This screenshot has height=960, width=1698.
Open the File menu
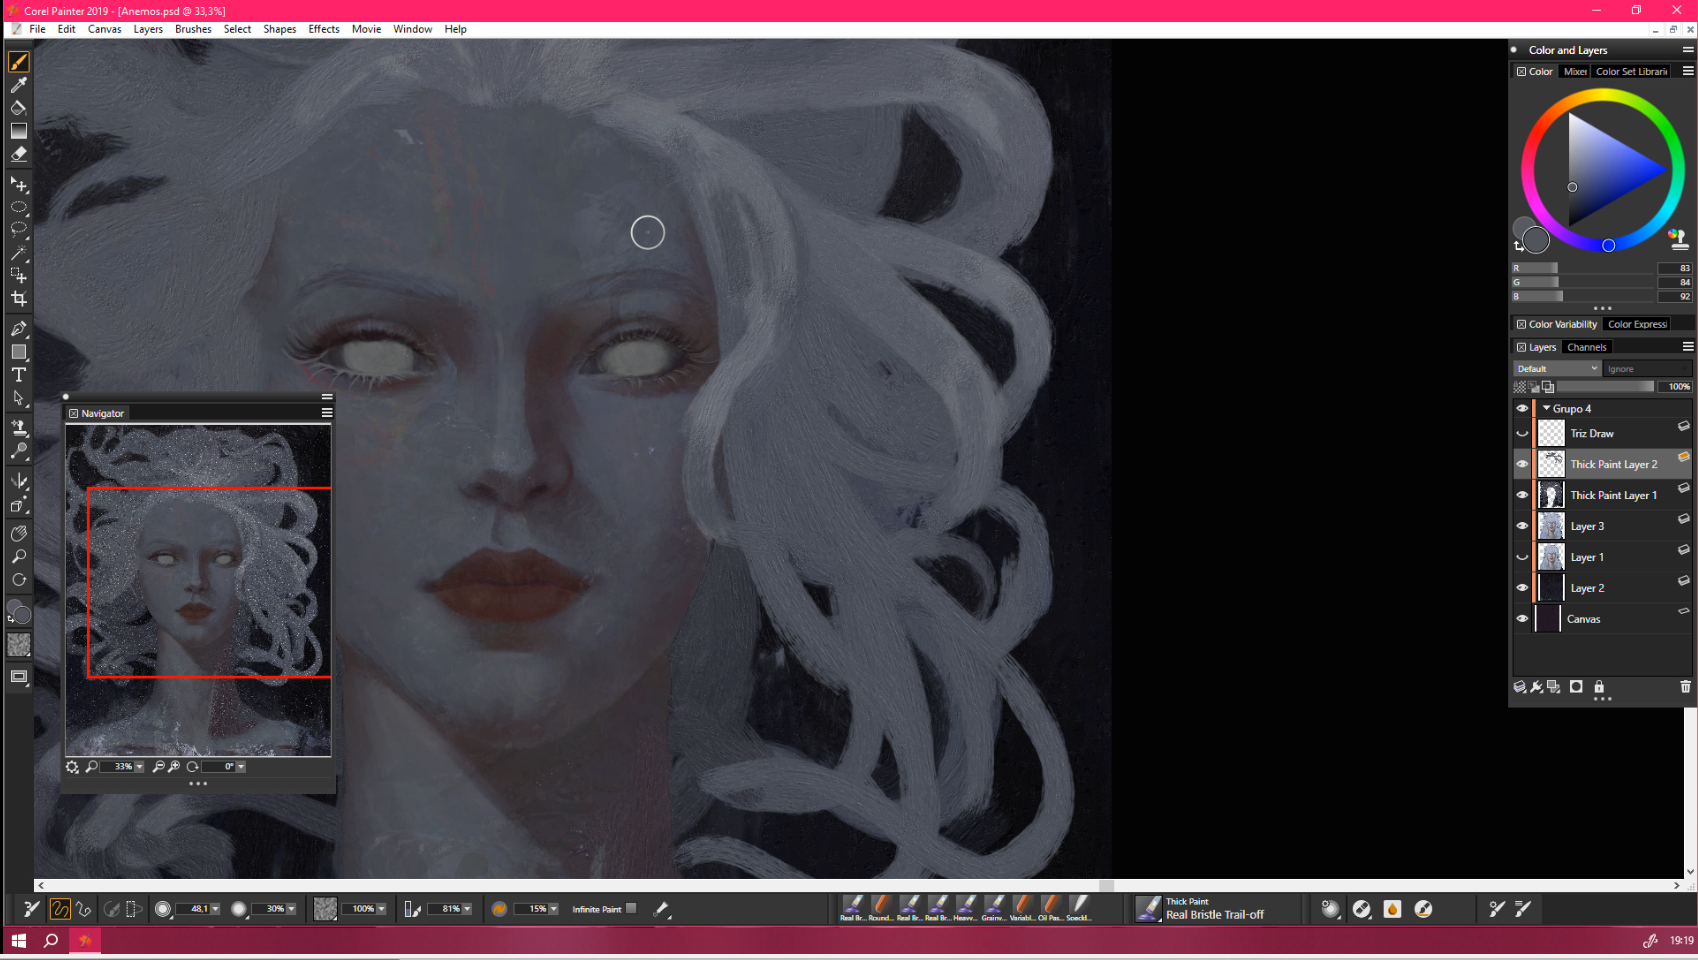(37, 29)
